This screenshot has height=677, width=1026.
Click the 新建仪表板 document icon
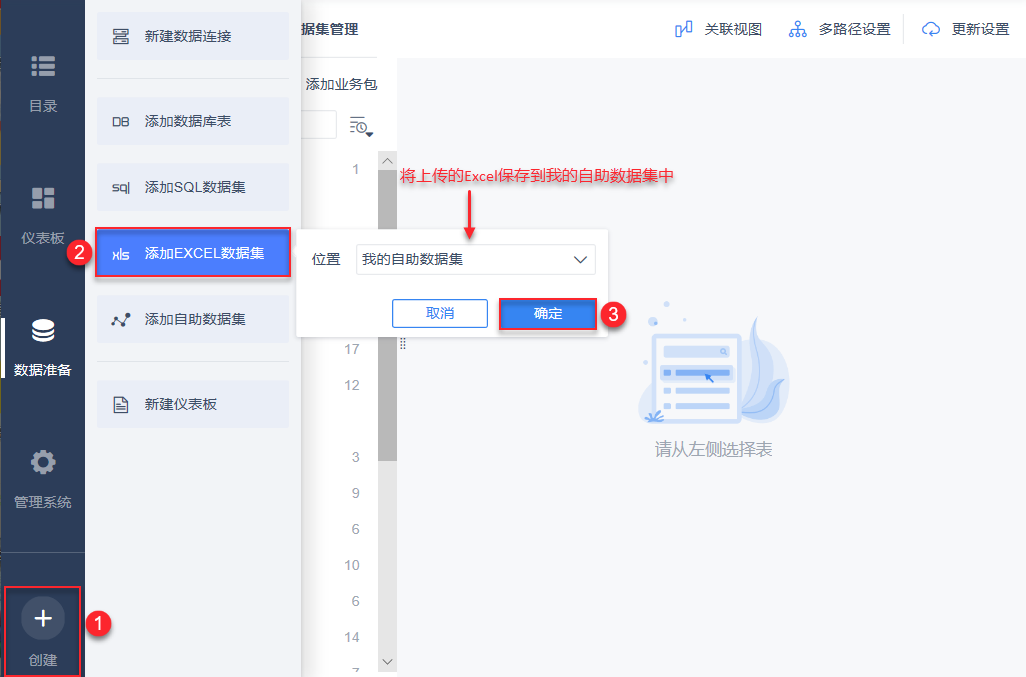(x=120, y=405)
